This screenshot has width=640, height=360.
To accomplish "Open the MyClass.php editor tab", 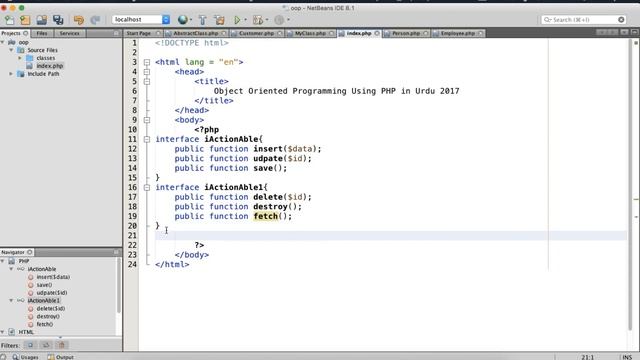I will 310,33.
